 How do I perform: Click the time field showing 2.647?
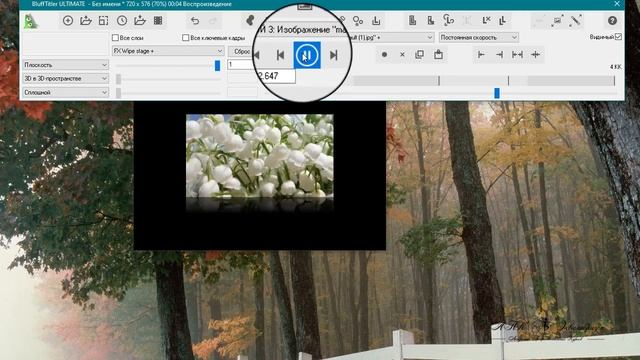[x=276, y=76]
